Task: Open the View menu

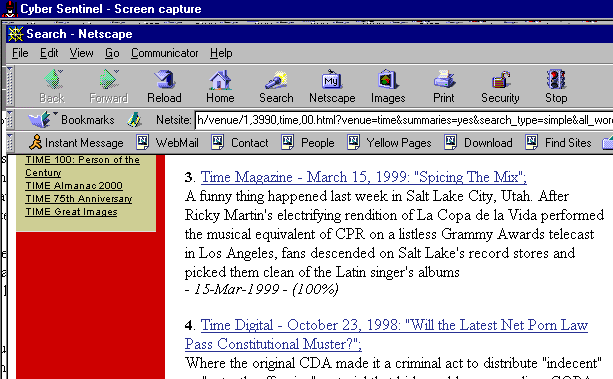Action: [81, 53]
